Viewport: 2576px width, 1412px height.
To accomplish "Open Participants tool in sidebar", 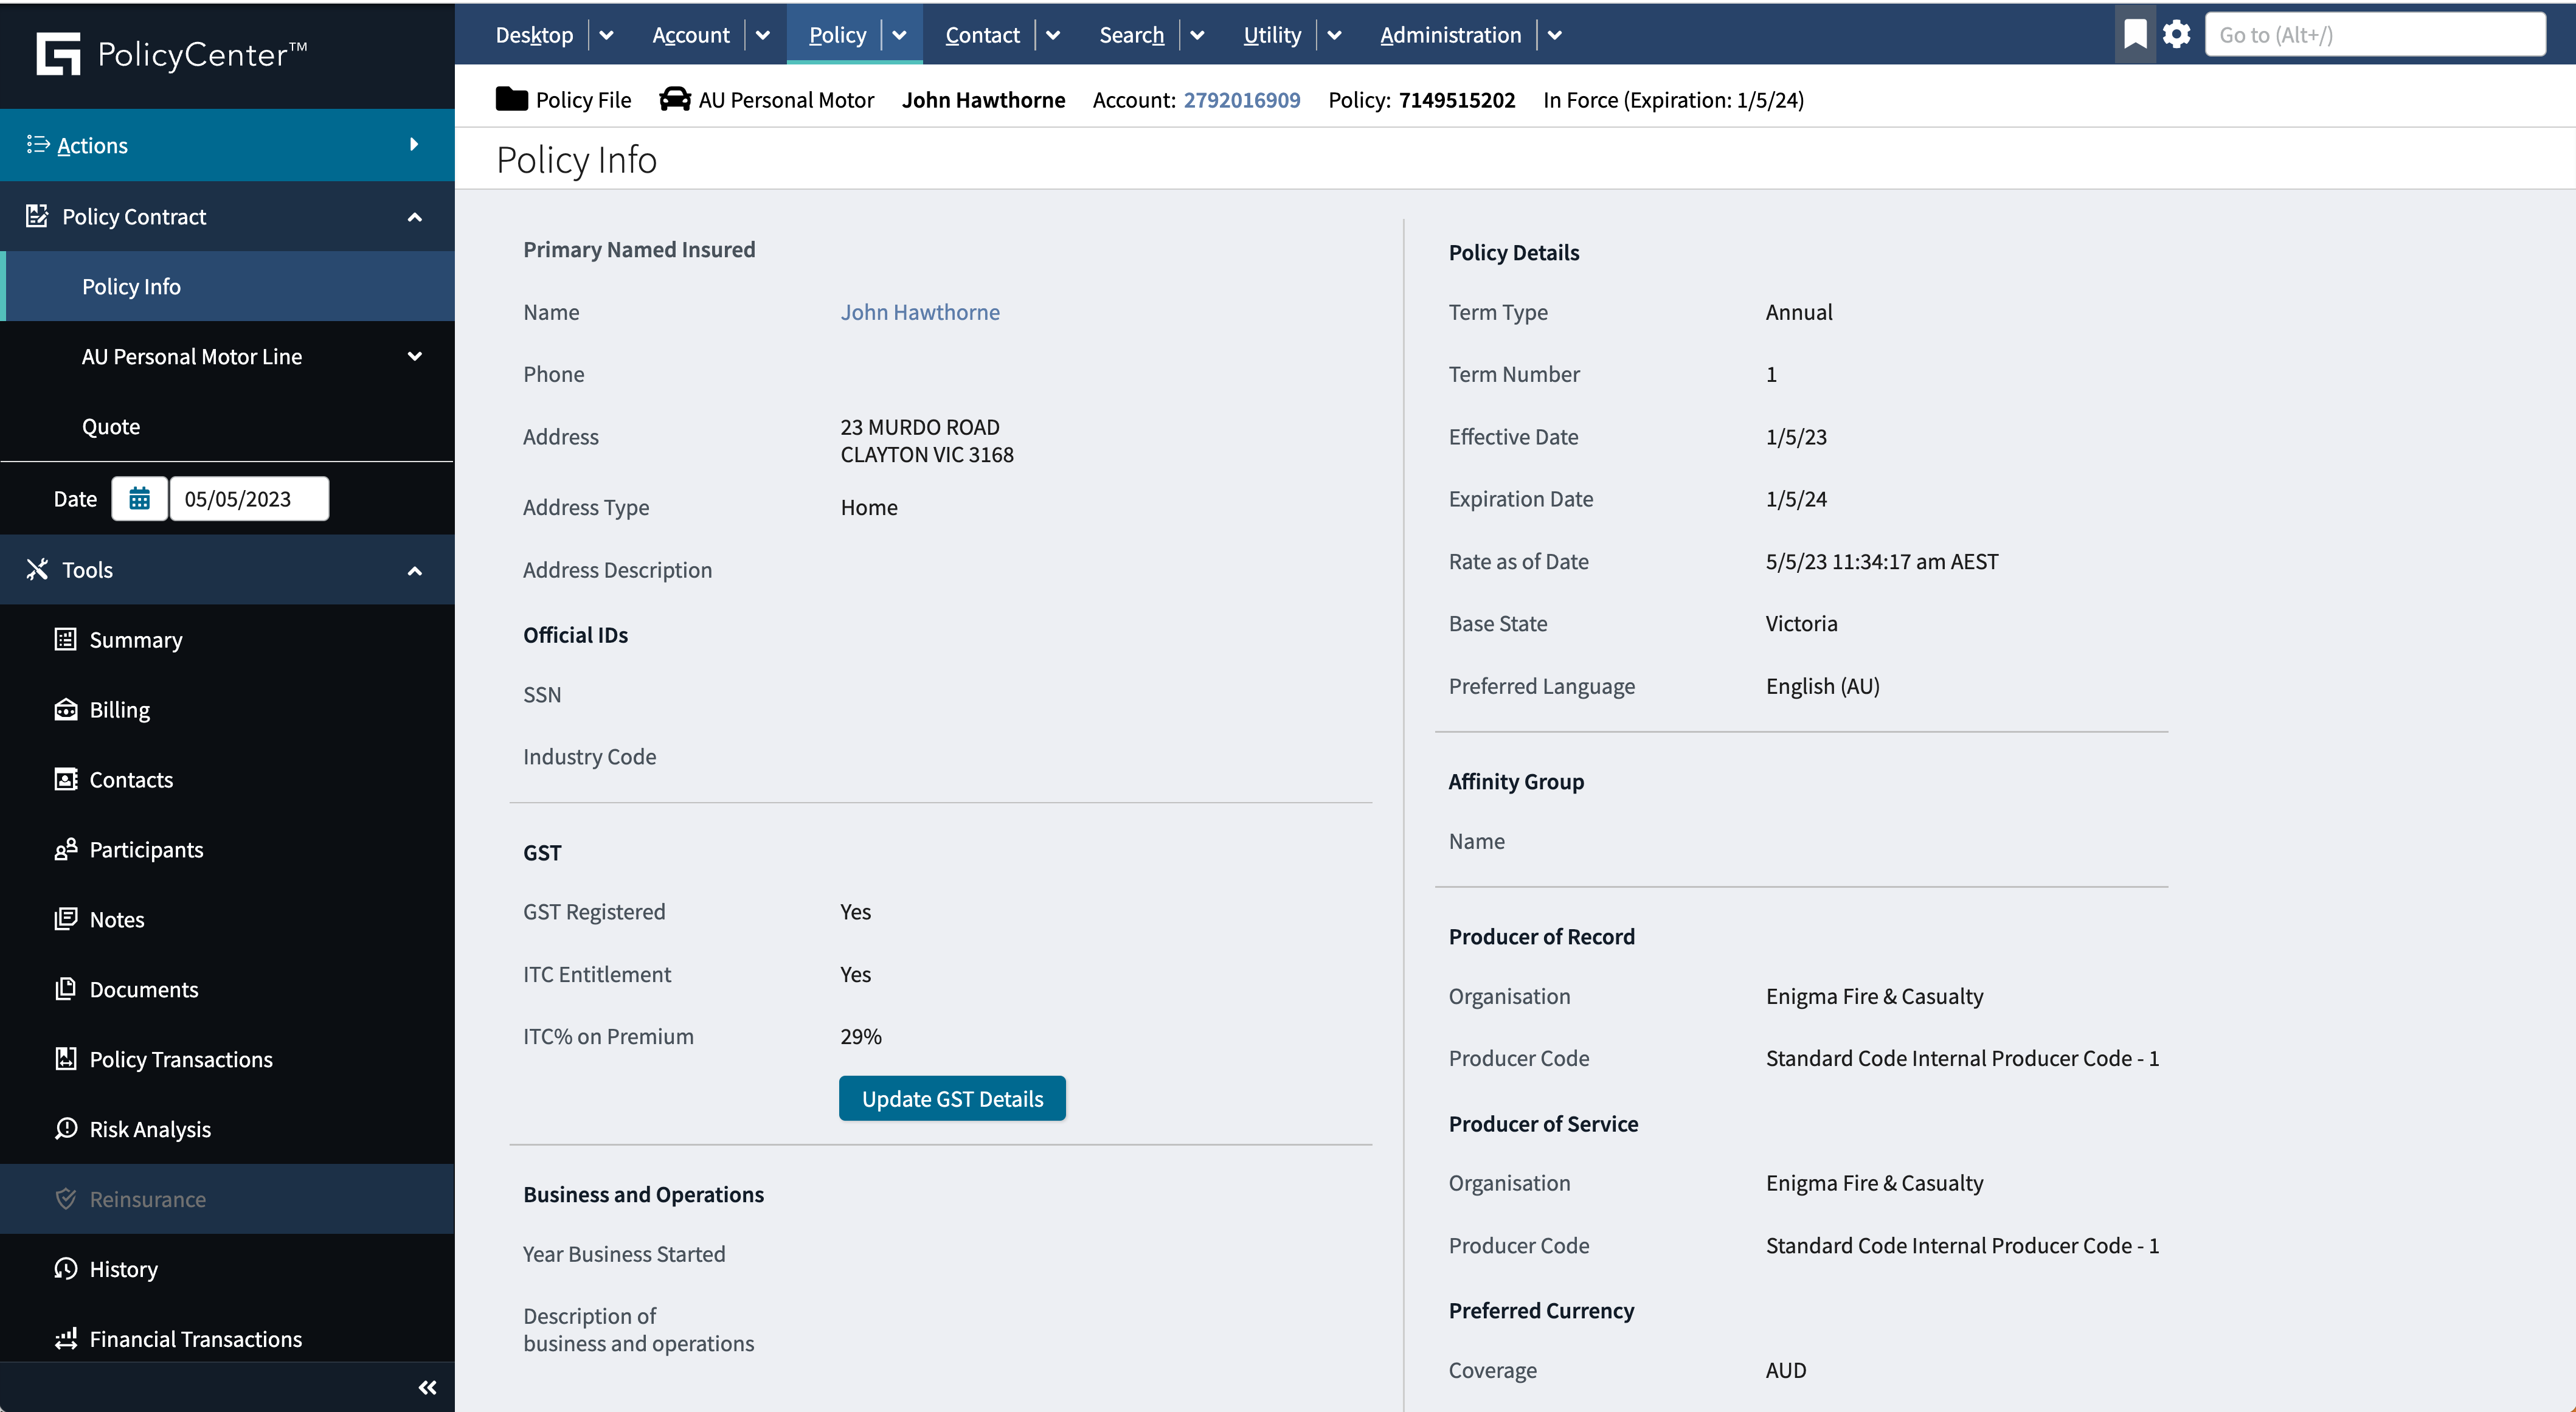I will [x=145, y=849].
